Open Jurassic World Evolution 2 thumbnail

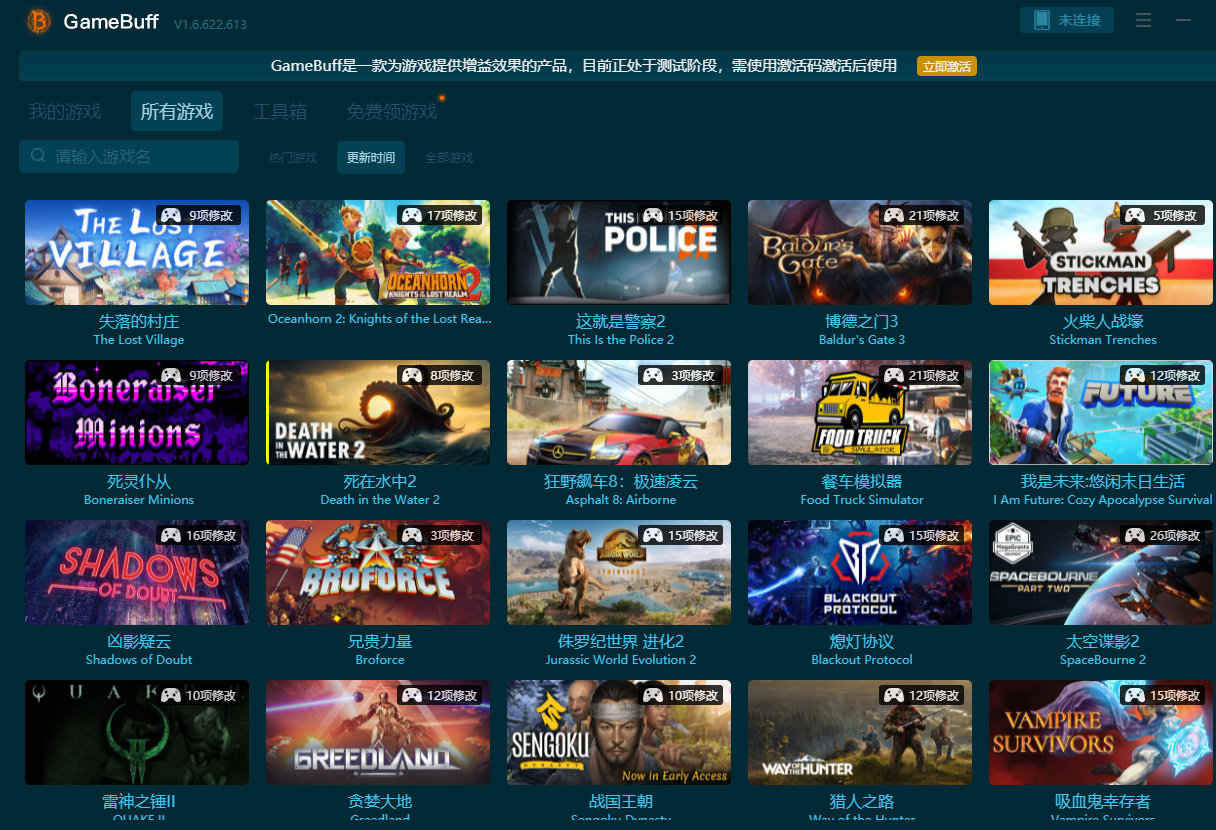click(x=619, y=572)
